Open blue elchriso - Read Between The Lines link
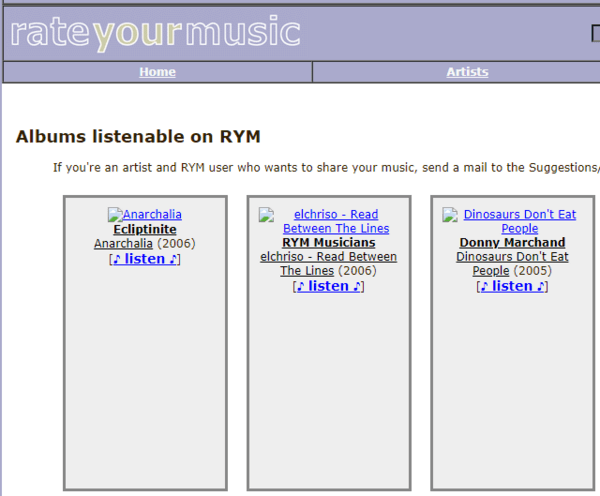This screenshot has width=600, height=496. (336, 221)
